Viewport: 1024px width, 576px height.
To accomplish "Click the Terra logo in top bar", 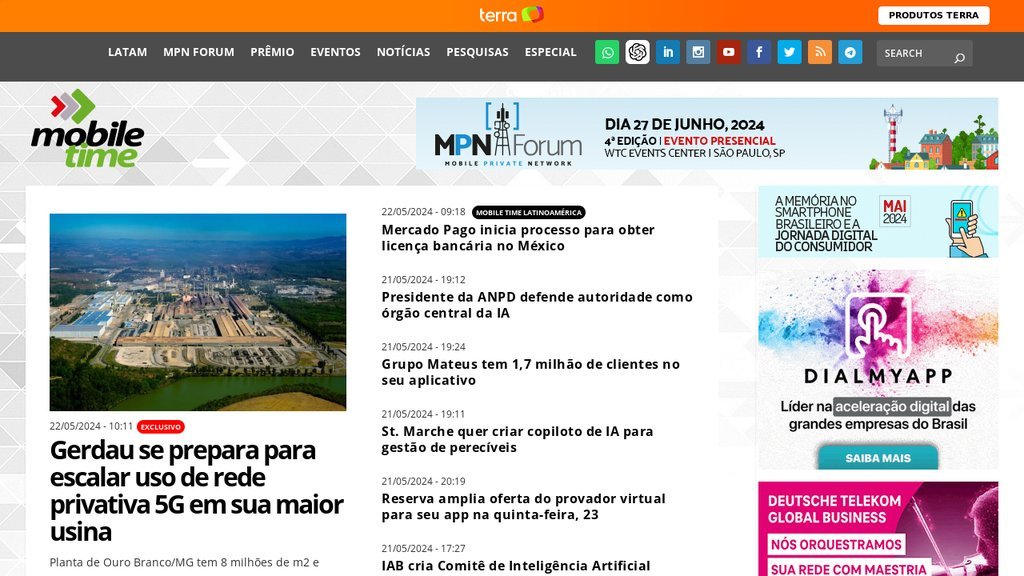I will [511, 14].
